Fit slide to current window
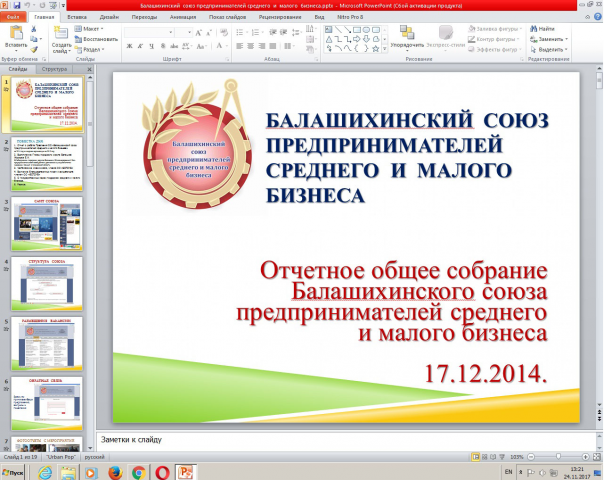 (x=597, y=457)
